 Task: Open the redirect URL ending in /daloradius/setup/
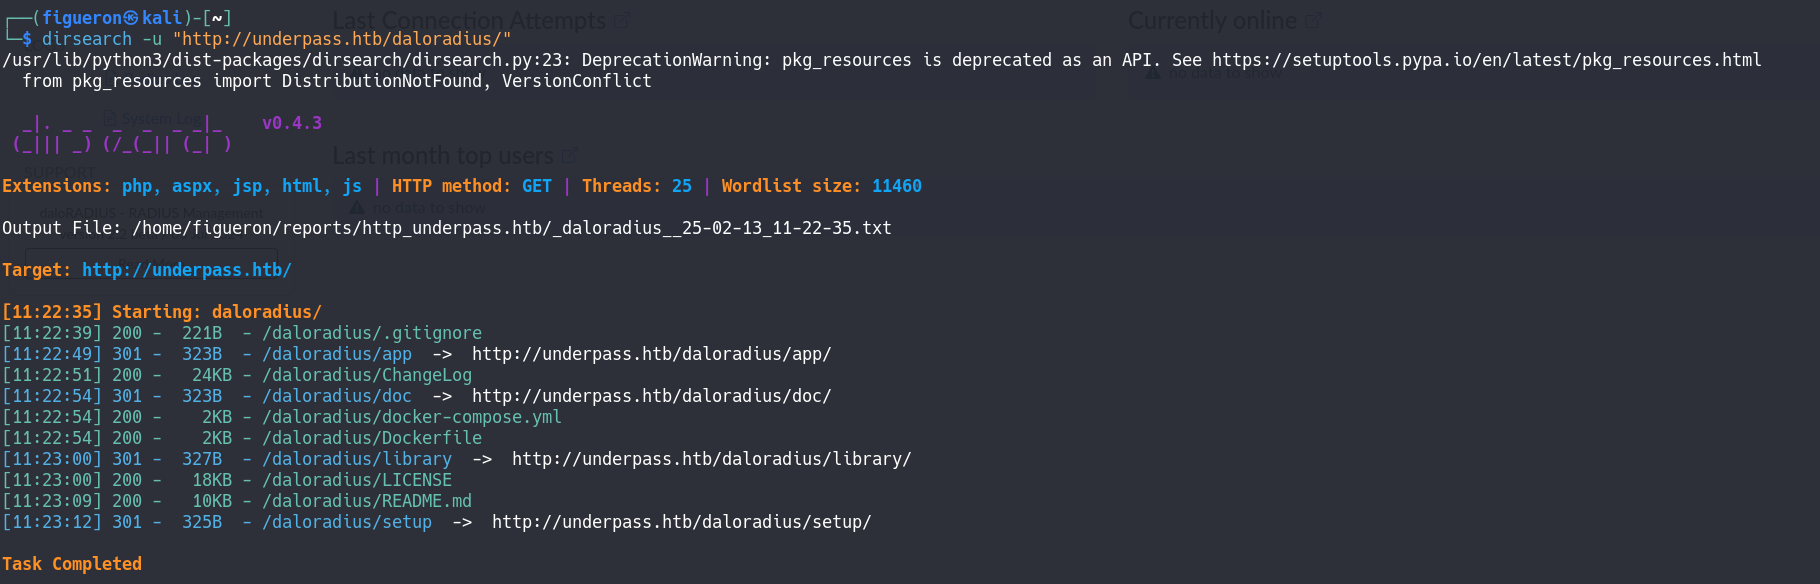click(681, 522)
